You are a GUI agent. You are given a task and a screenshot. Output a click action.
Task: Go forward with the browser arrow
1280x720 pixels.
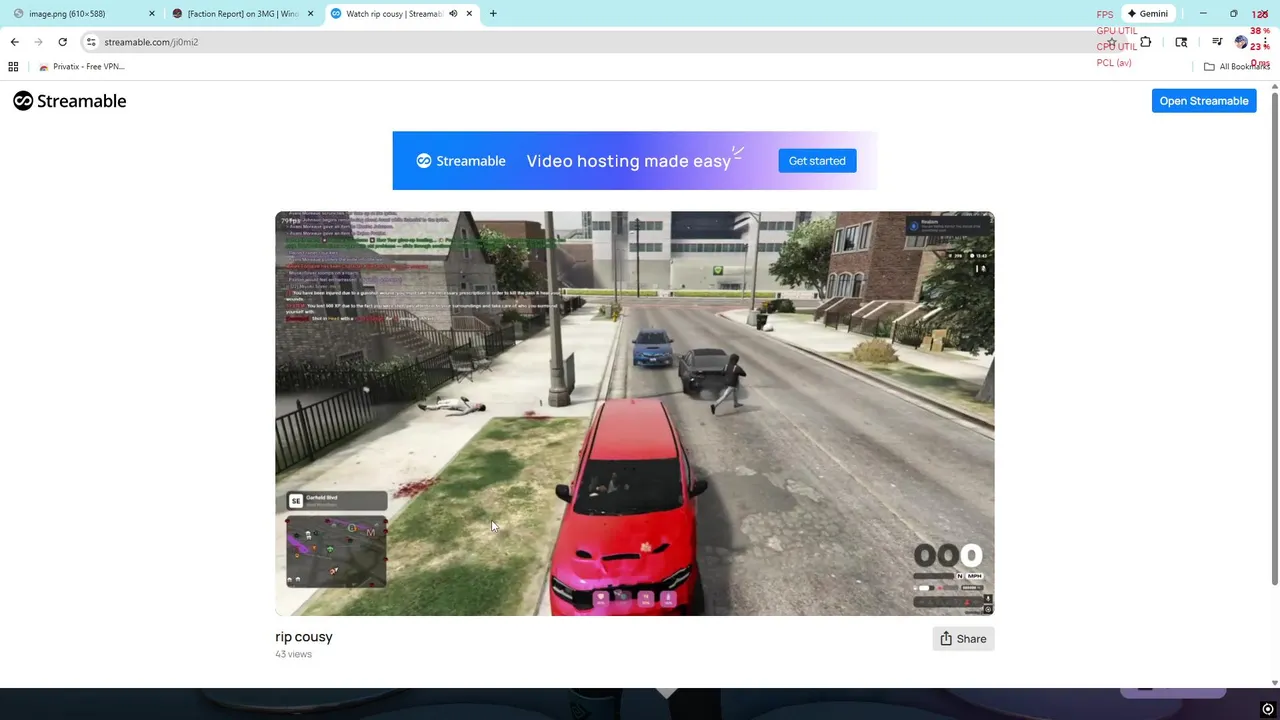[x=38, y=42]
